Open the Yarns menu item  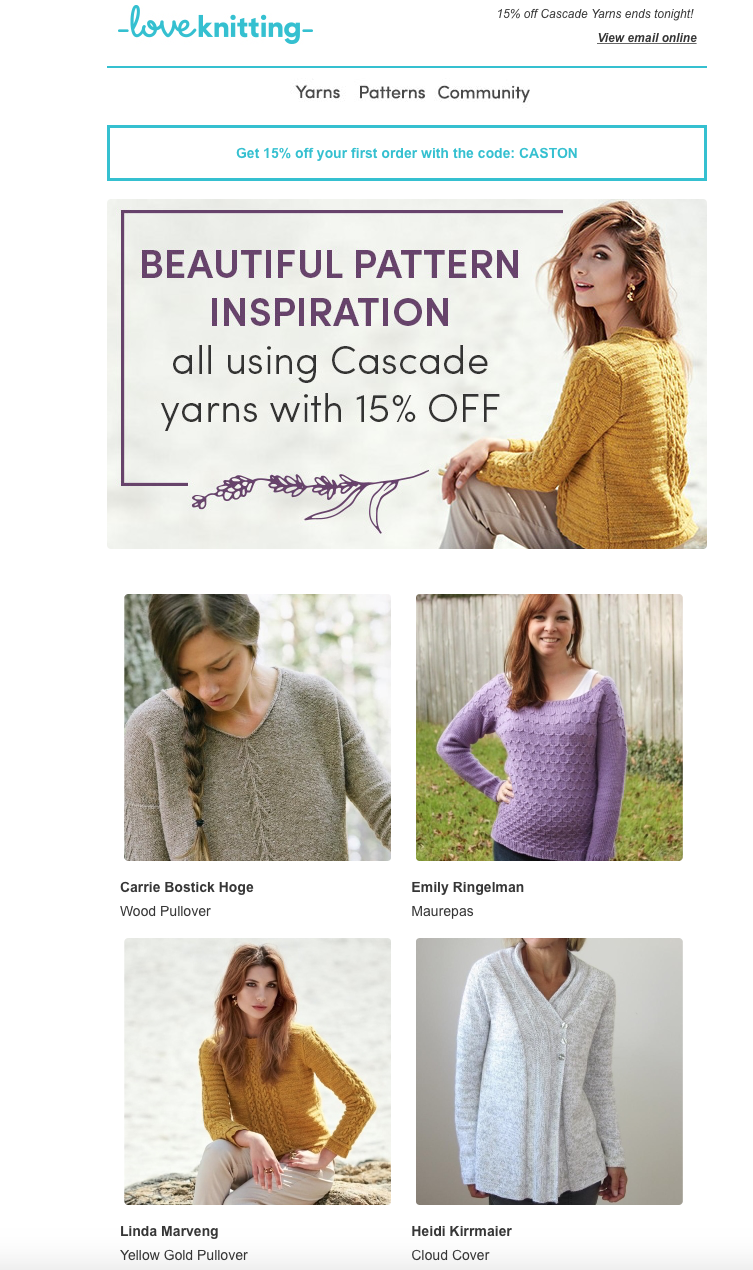click(318, 92)
